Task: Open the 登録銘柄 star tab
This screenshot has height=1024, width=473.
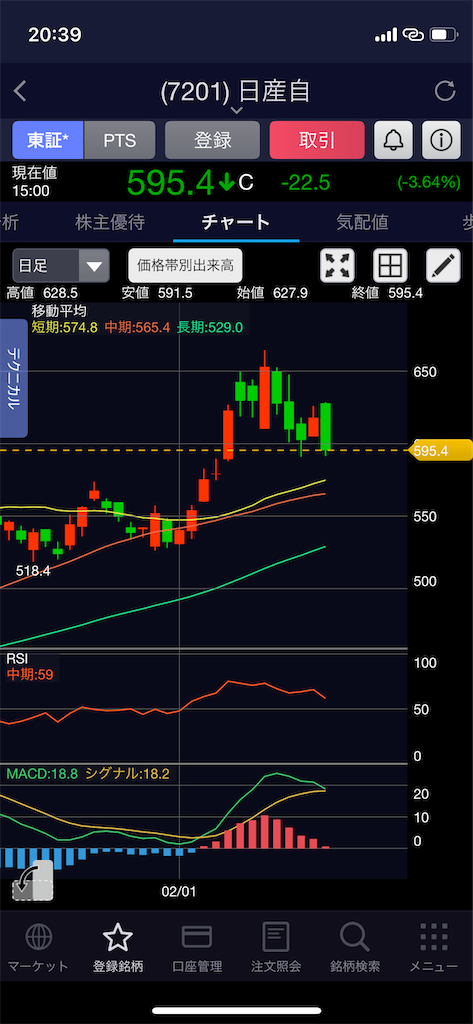Action: [118, 947]
